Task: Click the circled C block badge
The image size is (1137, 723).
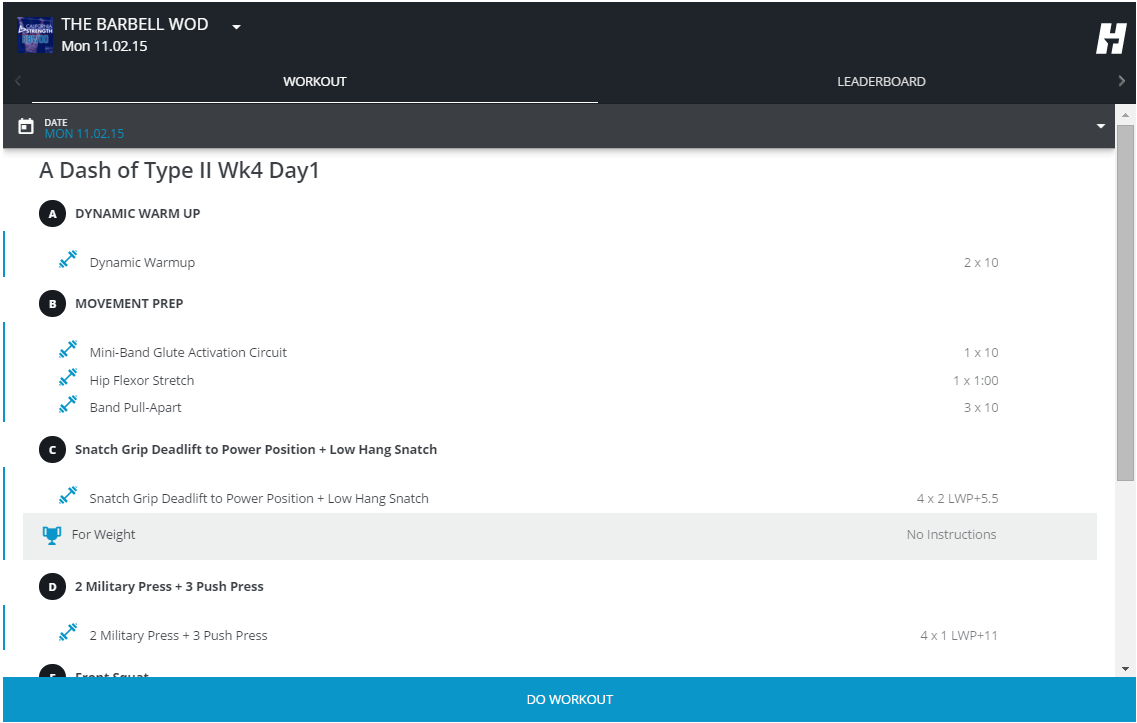Action: pos(52,450)
